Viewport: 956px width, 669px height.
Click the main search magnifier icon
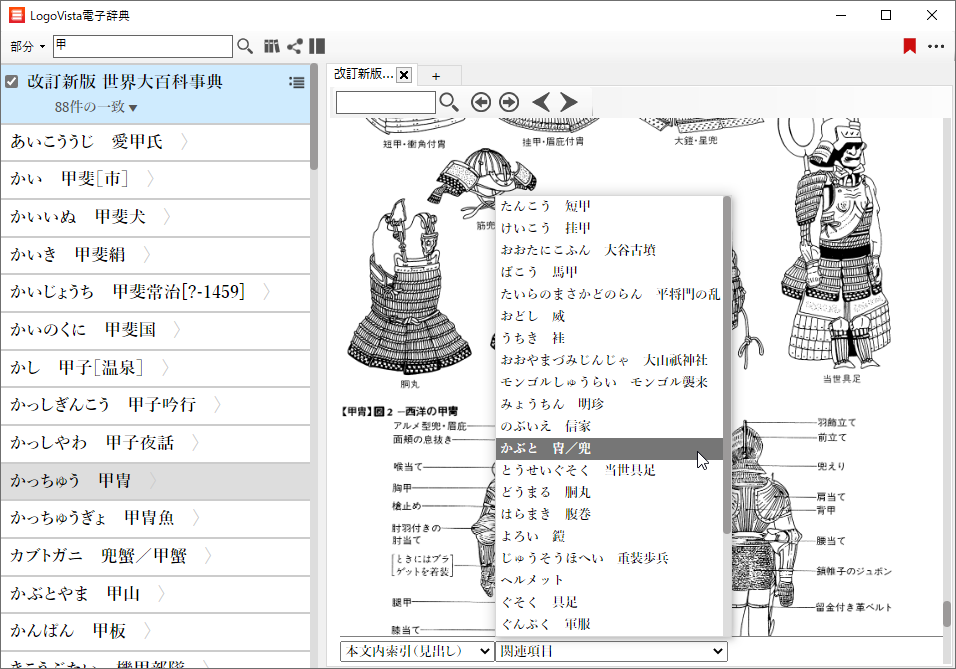245,46
